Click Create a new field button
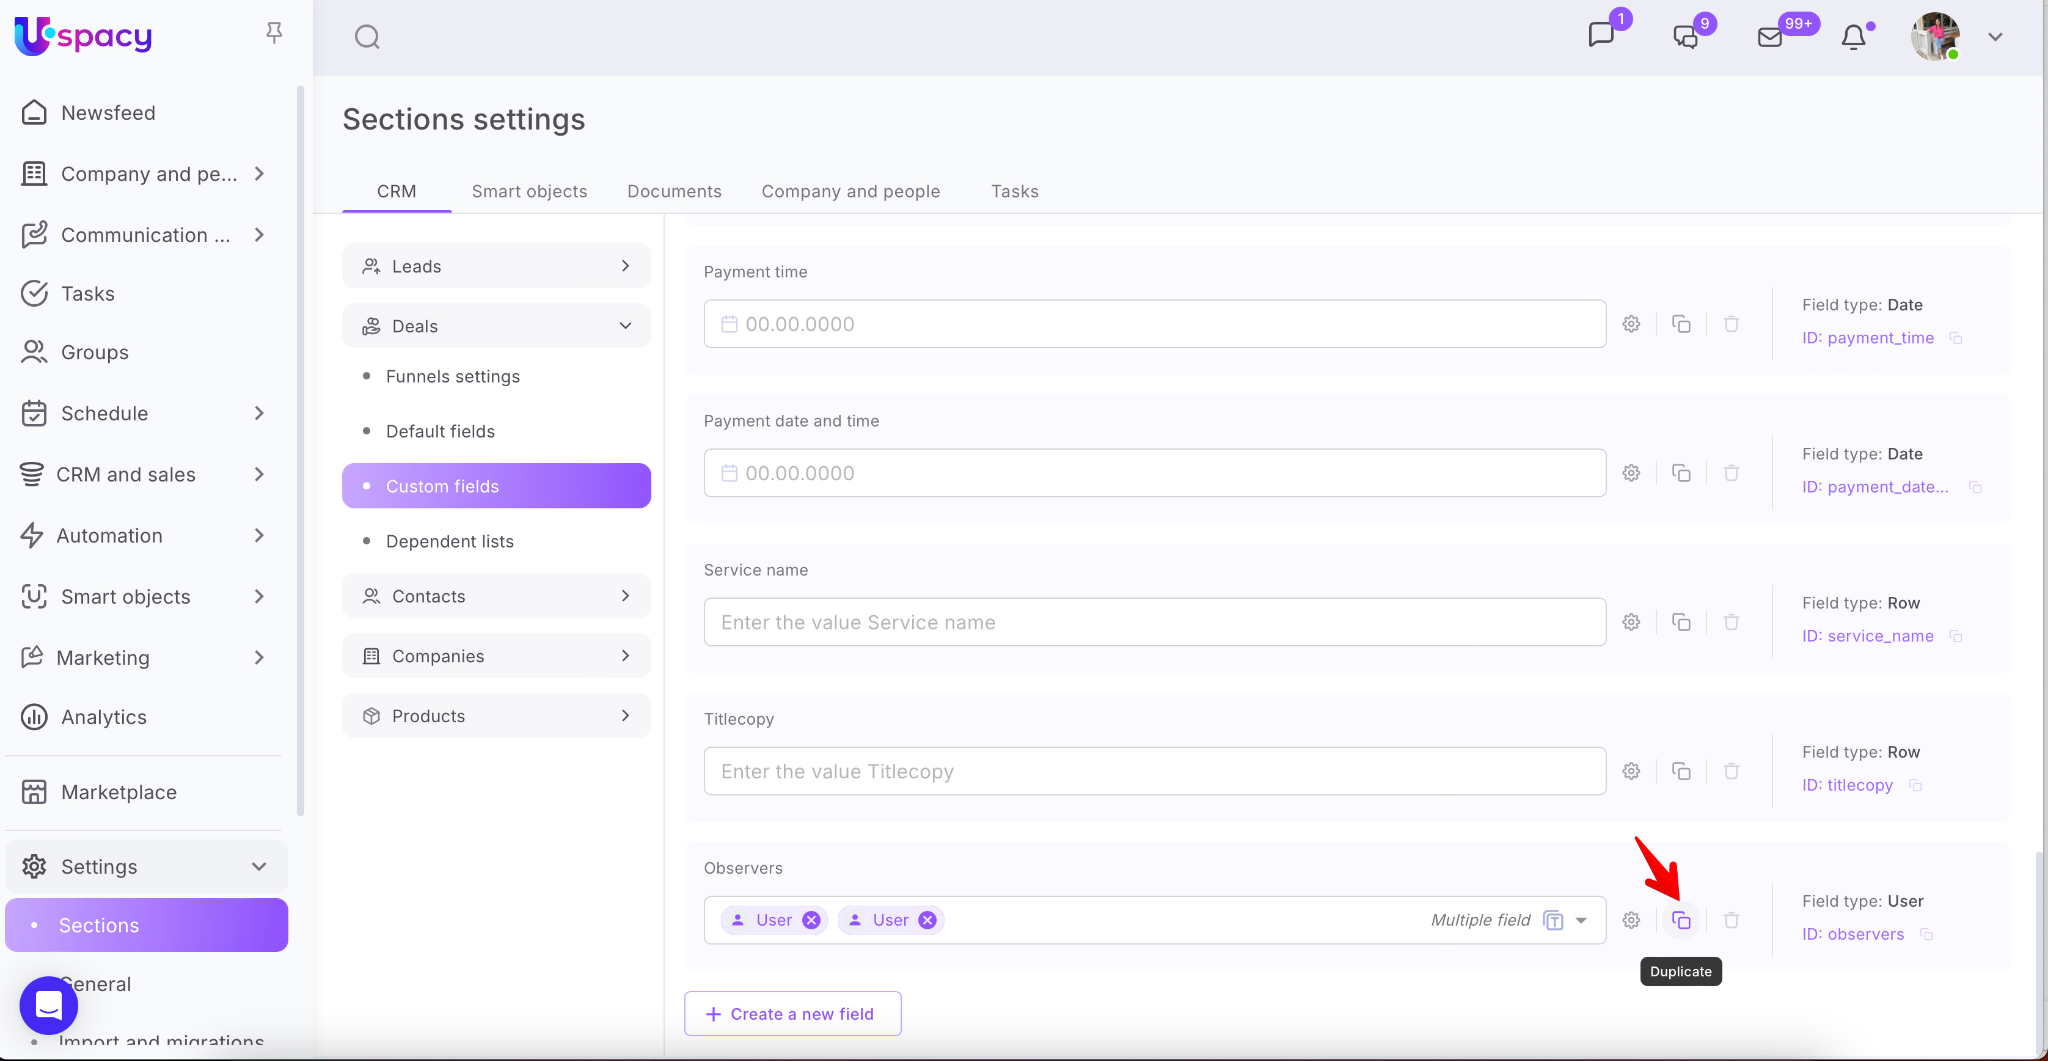Image resolution: width=2048 pixels, height=1061 pixels. pos(792,1014)
